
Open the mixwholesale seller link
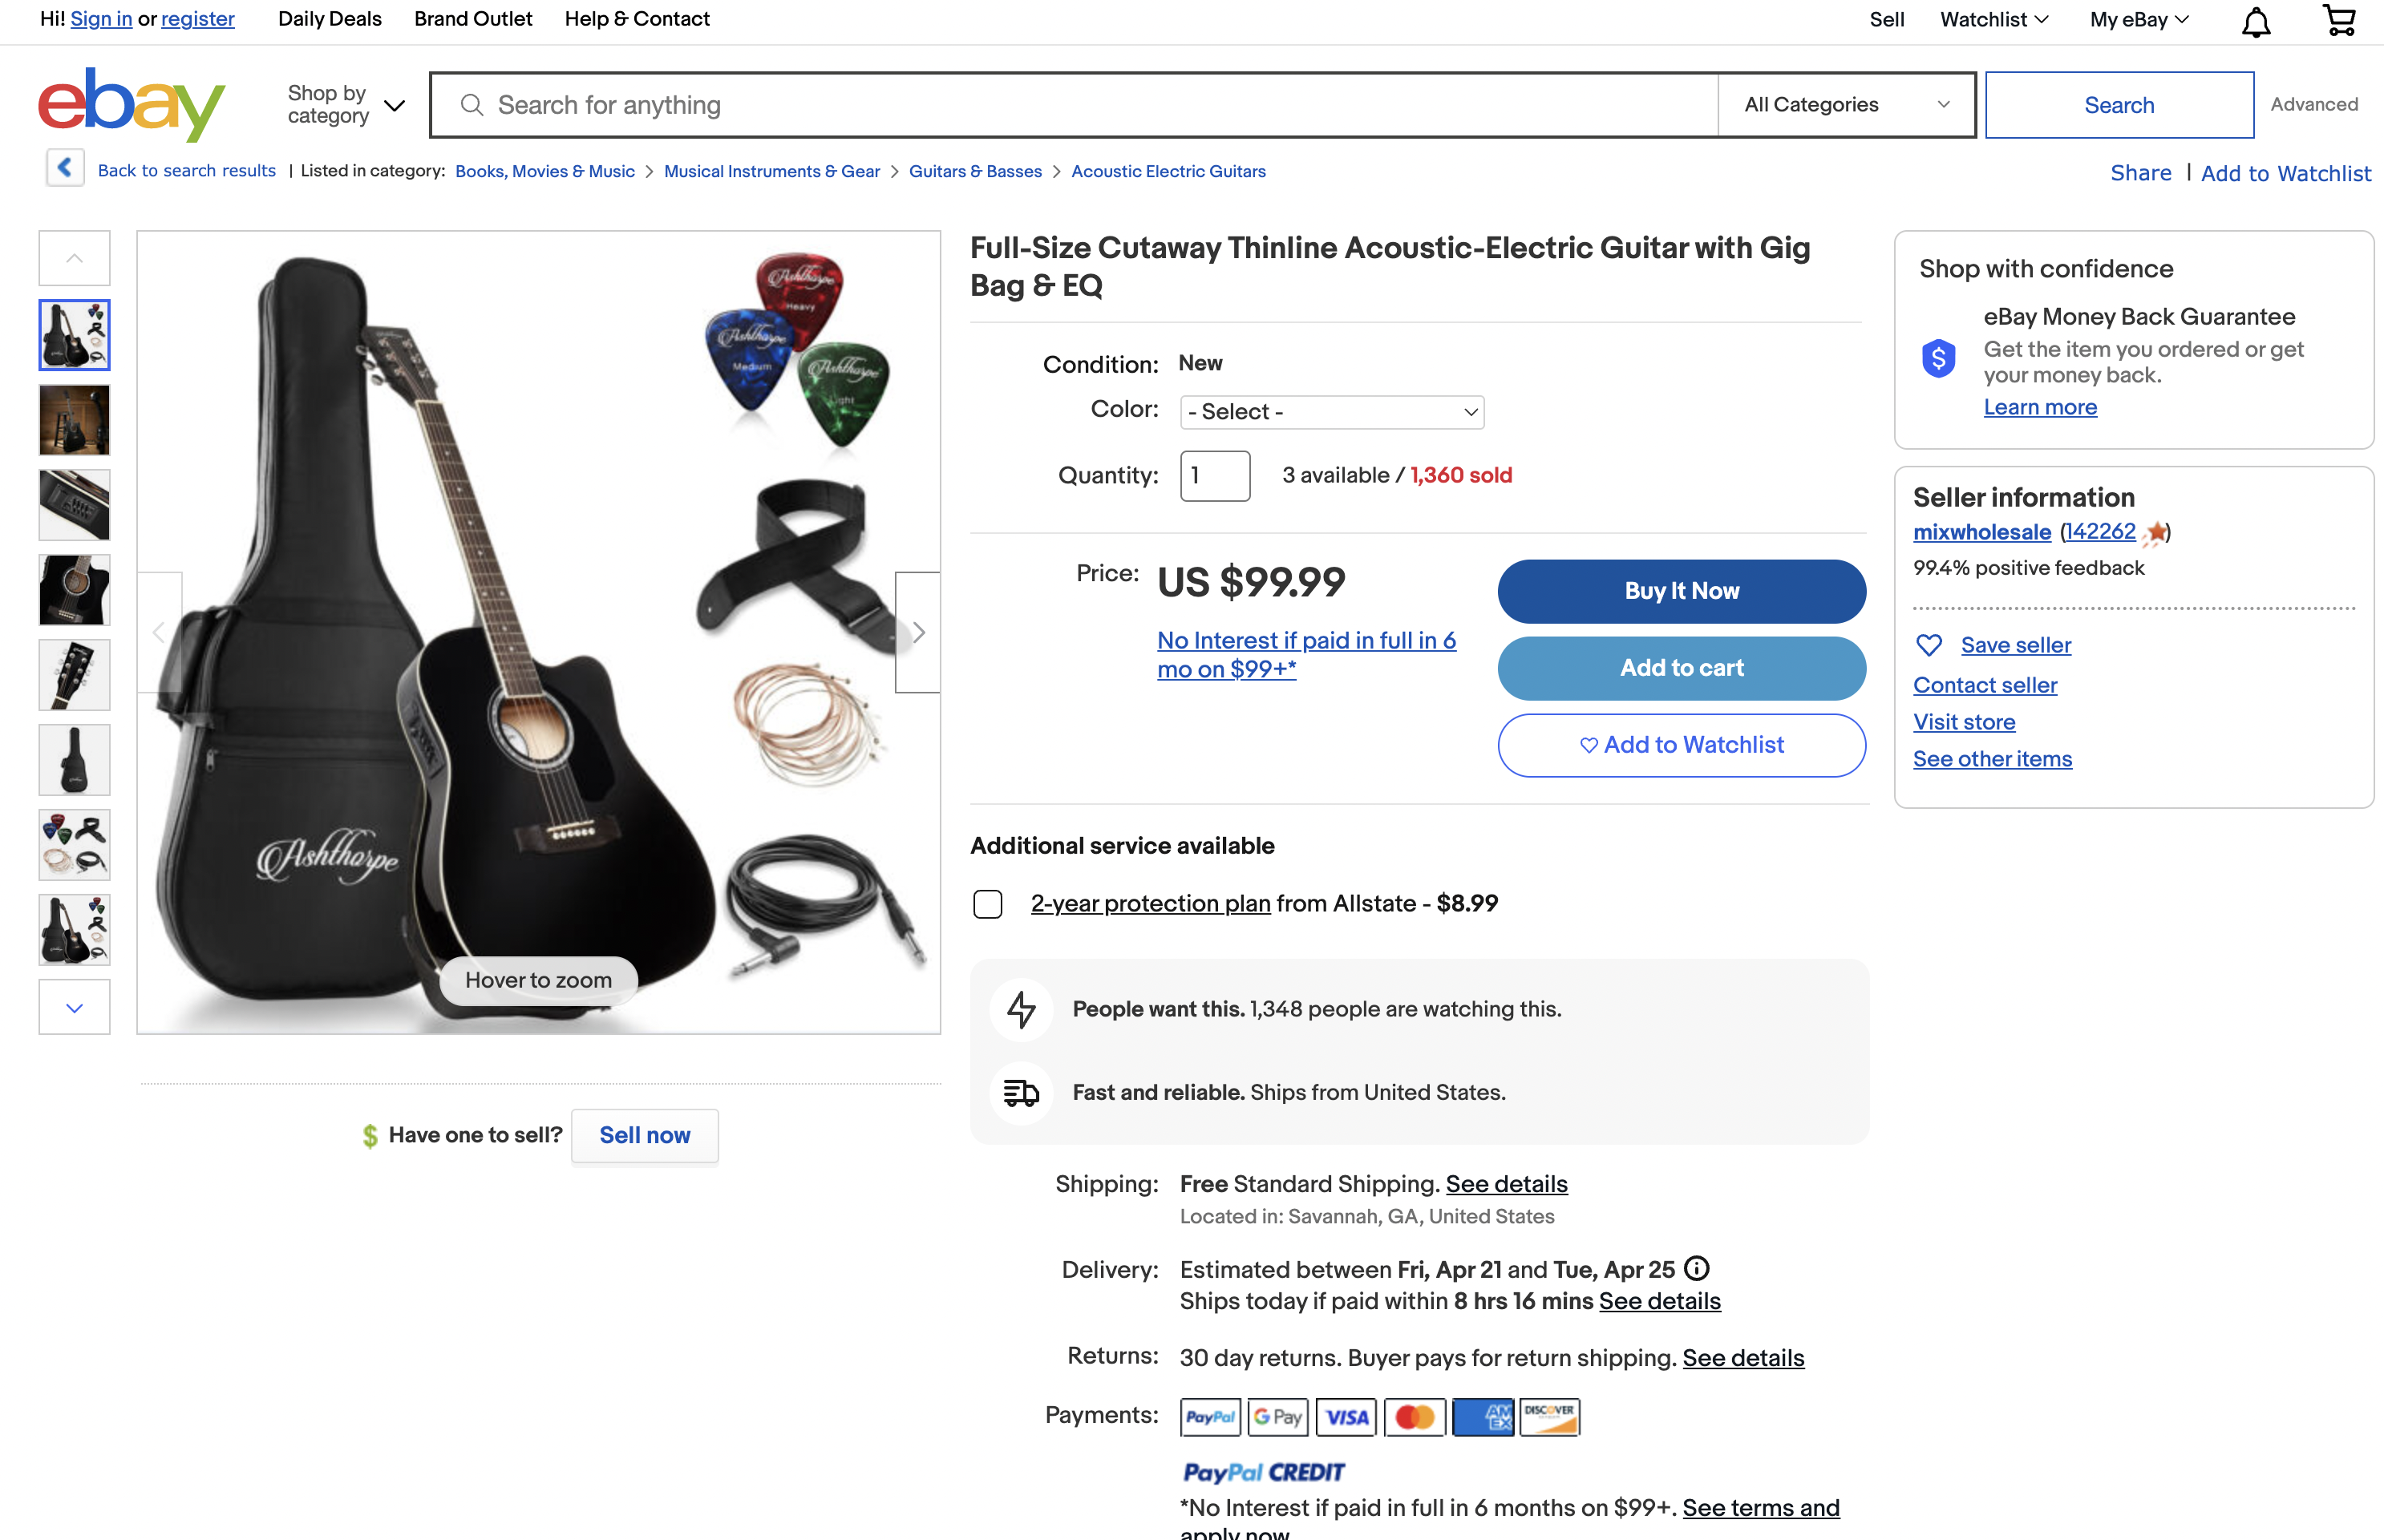[x=1981, y=532]
